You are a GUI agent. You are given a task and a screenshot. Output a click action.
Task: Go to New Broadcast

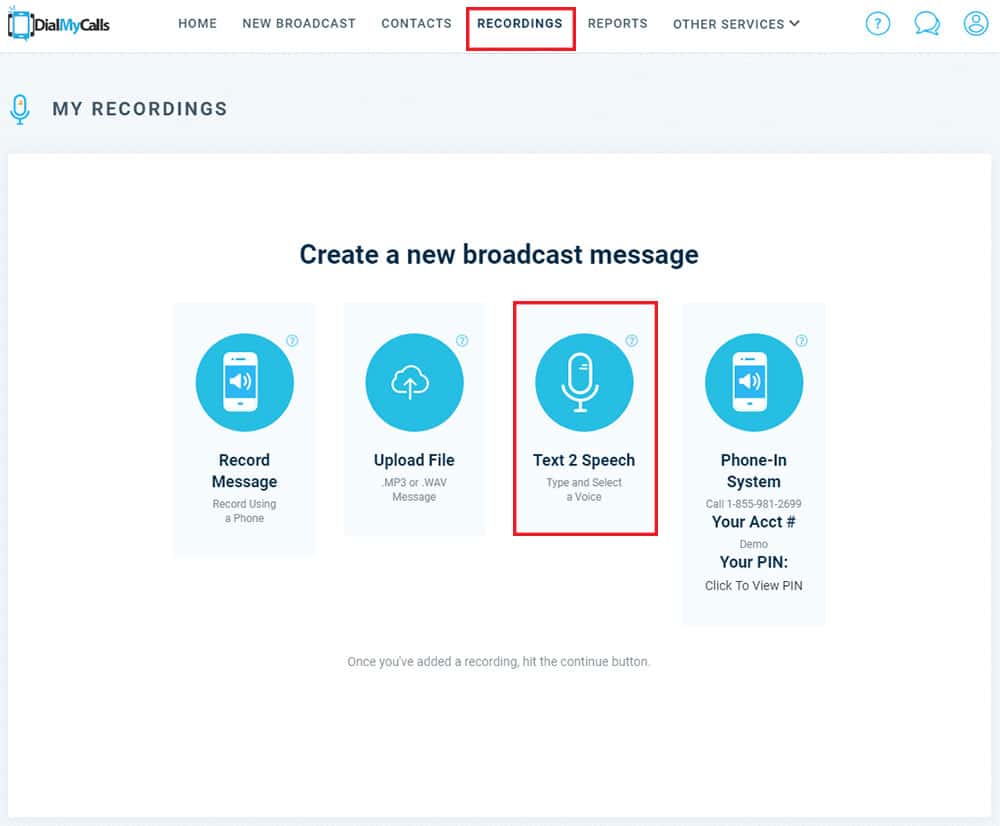point(299,24)
